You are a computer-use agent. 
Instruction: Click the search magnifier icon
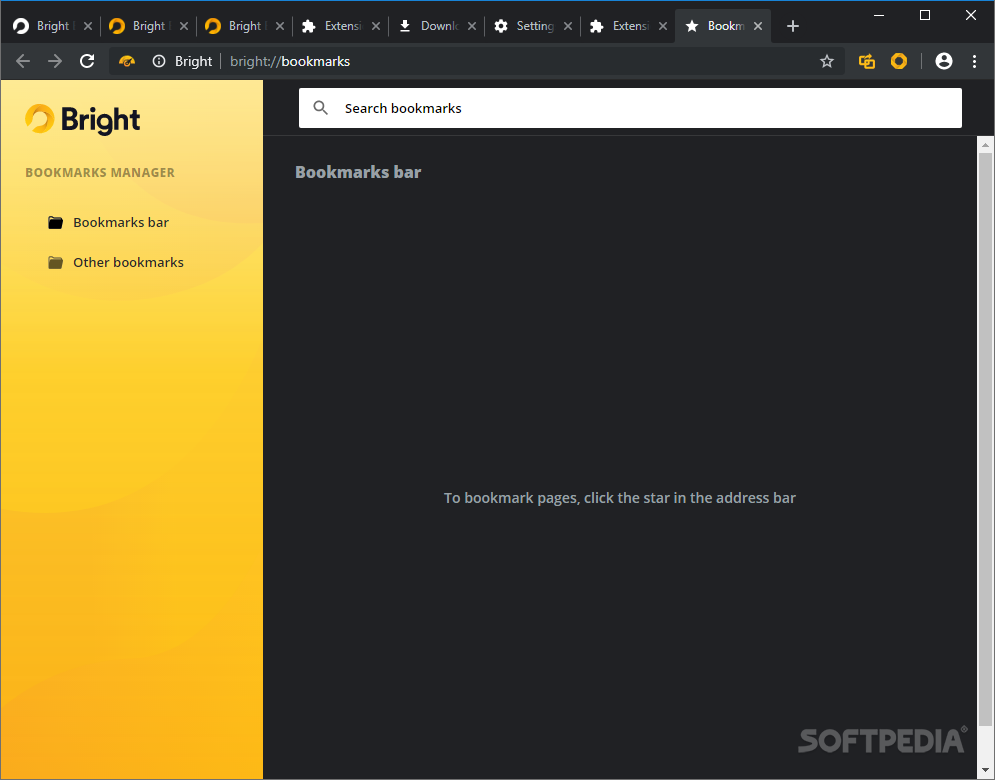coord(320,108)
